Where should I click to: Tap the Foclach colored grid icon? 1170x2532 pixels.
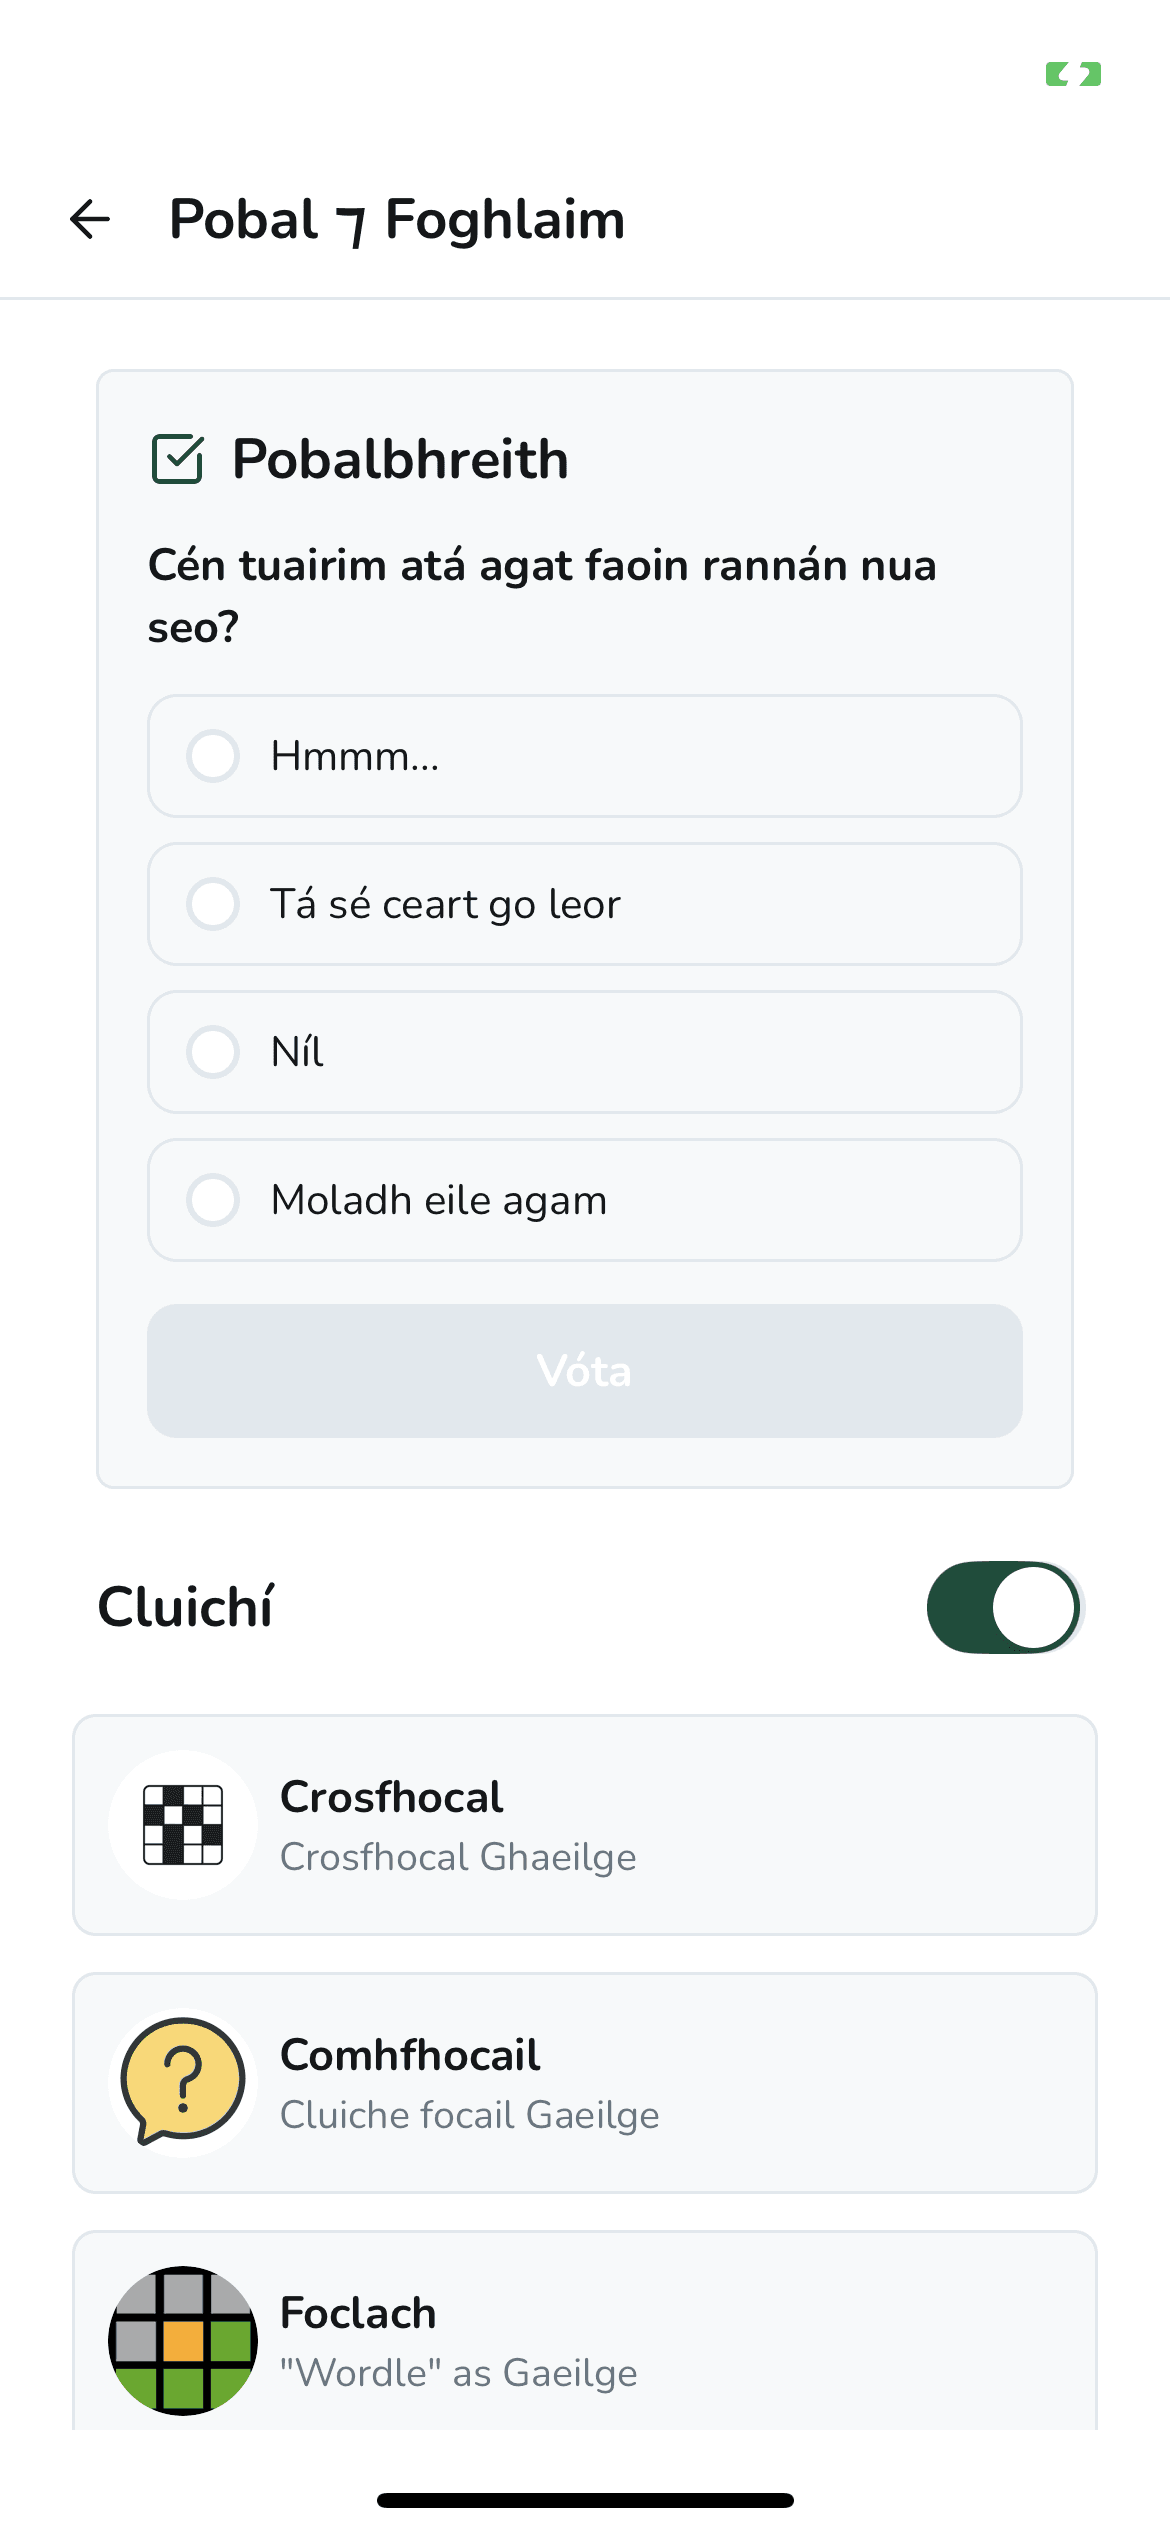point(183,2340)
